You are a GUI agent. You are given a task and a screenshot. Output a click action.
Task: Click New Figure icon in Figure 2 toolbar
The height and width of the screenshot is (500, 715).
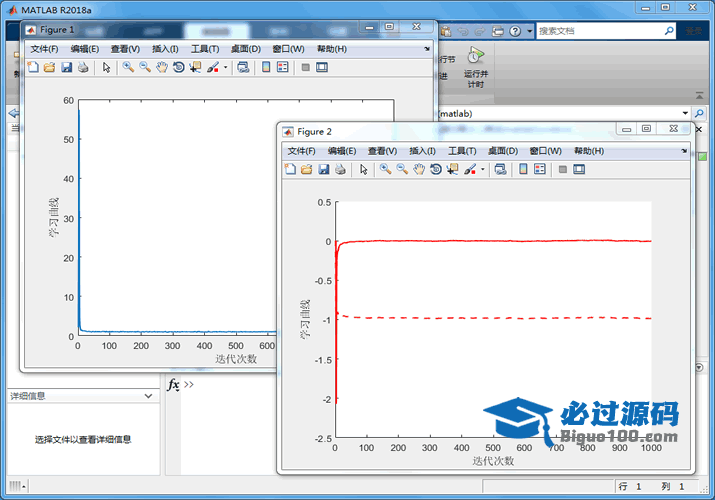pos(290,170)
